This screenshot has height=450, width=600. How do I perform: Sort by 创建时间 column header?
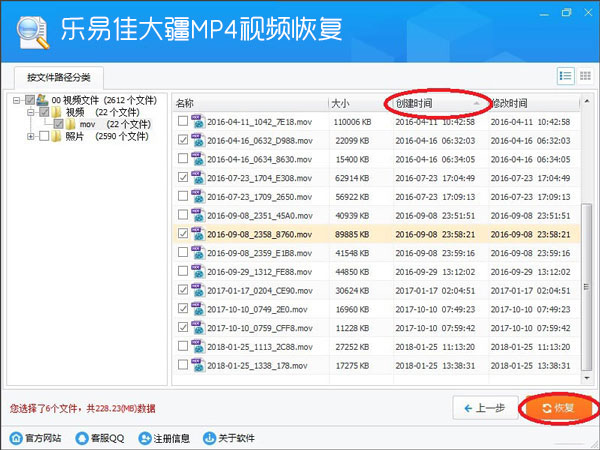click(x=440, y=103)
